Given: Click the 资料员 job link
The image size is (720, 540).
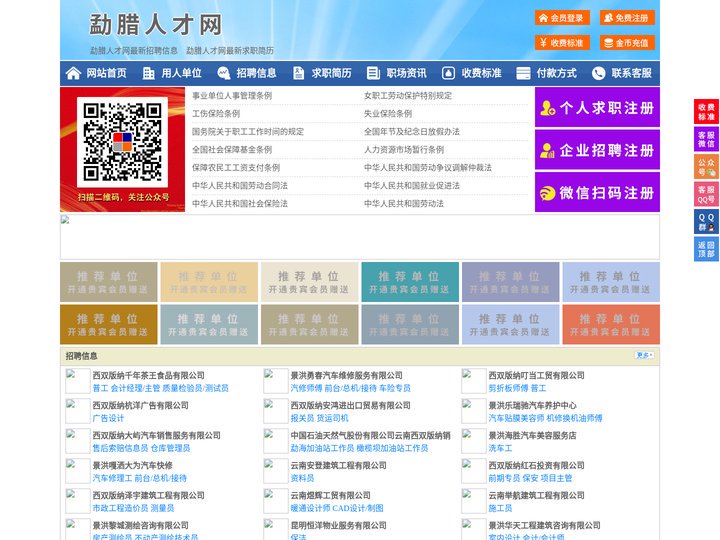Looking at the screenshot, I should point(302,478).
